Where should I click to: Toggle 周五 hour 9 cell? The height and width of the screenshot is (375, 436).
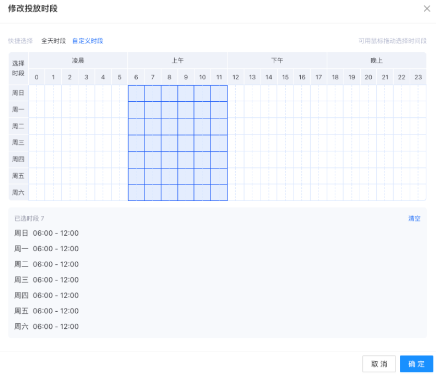click(186, 176)
